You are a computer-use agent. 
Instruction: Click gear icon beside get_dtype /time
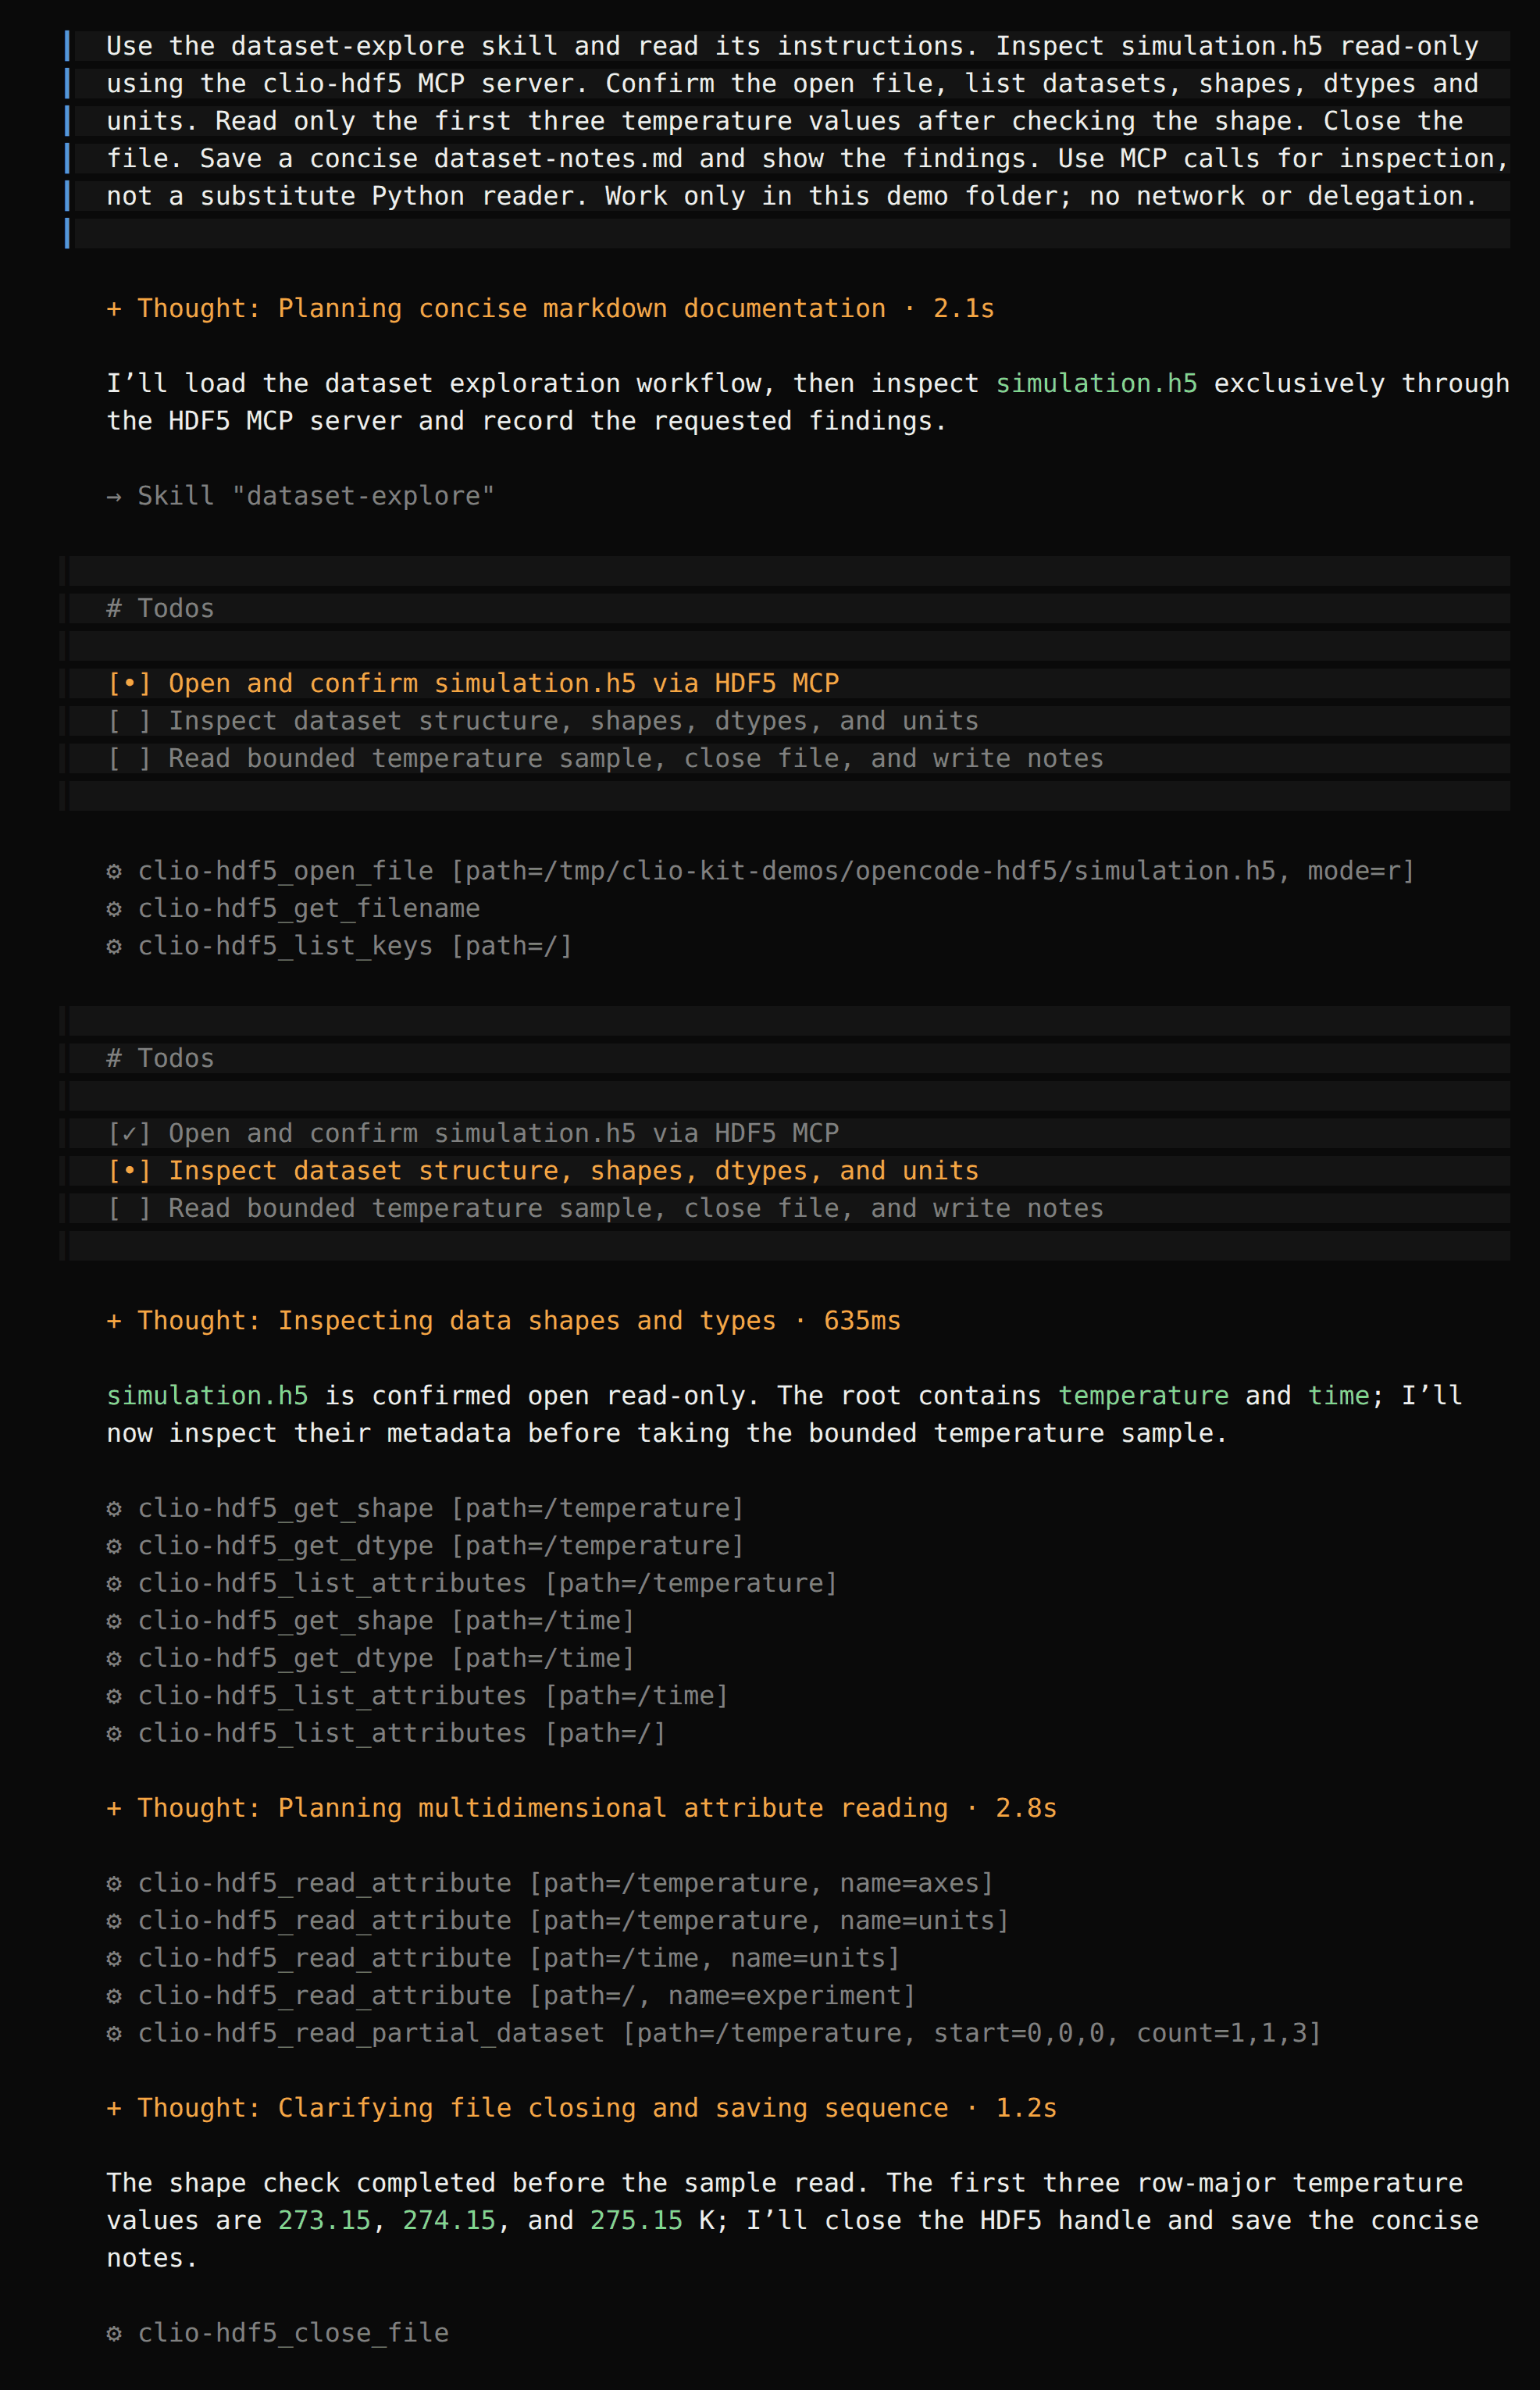point(114,1659)
